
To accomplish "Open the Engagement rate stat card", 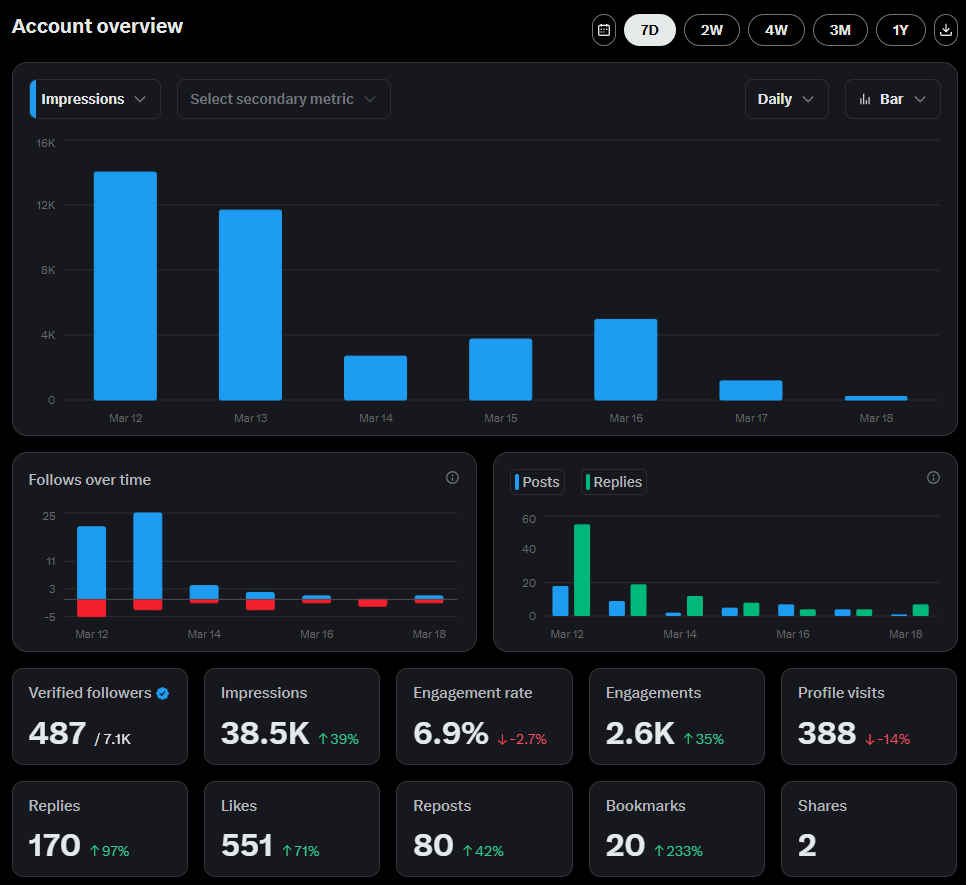I will [484, 716].
